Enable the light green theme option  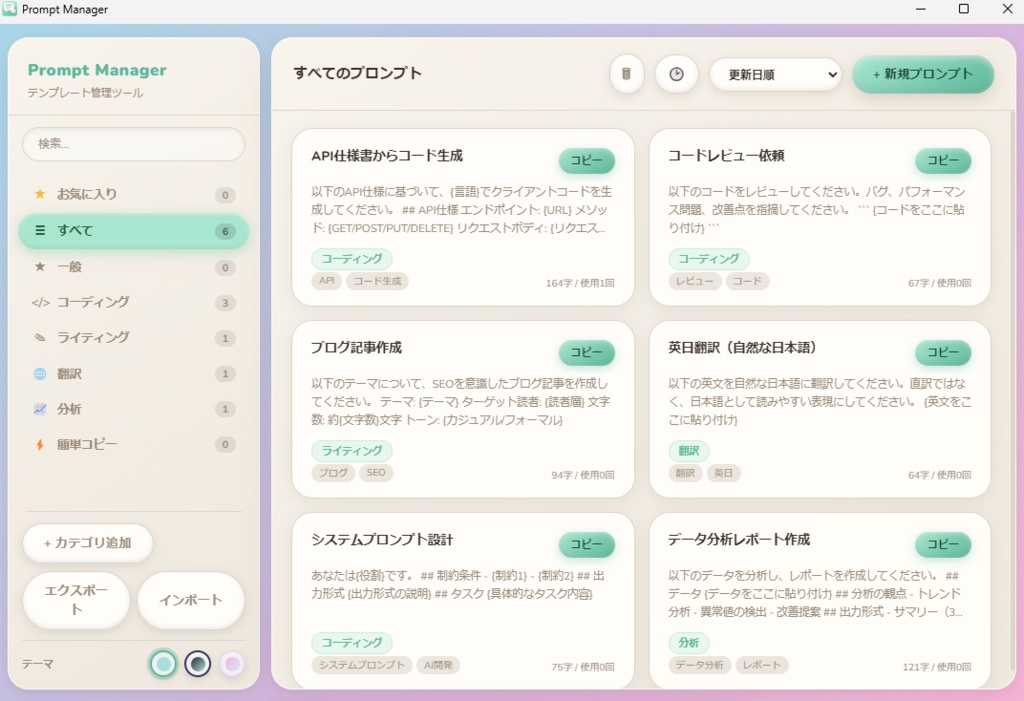tap(163, 663)
